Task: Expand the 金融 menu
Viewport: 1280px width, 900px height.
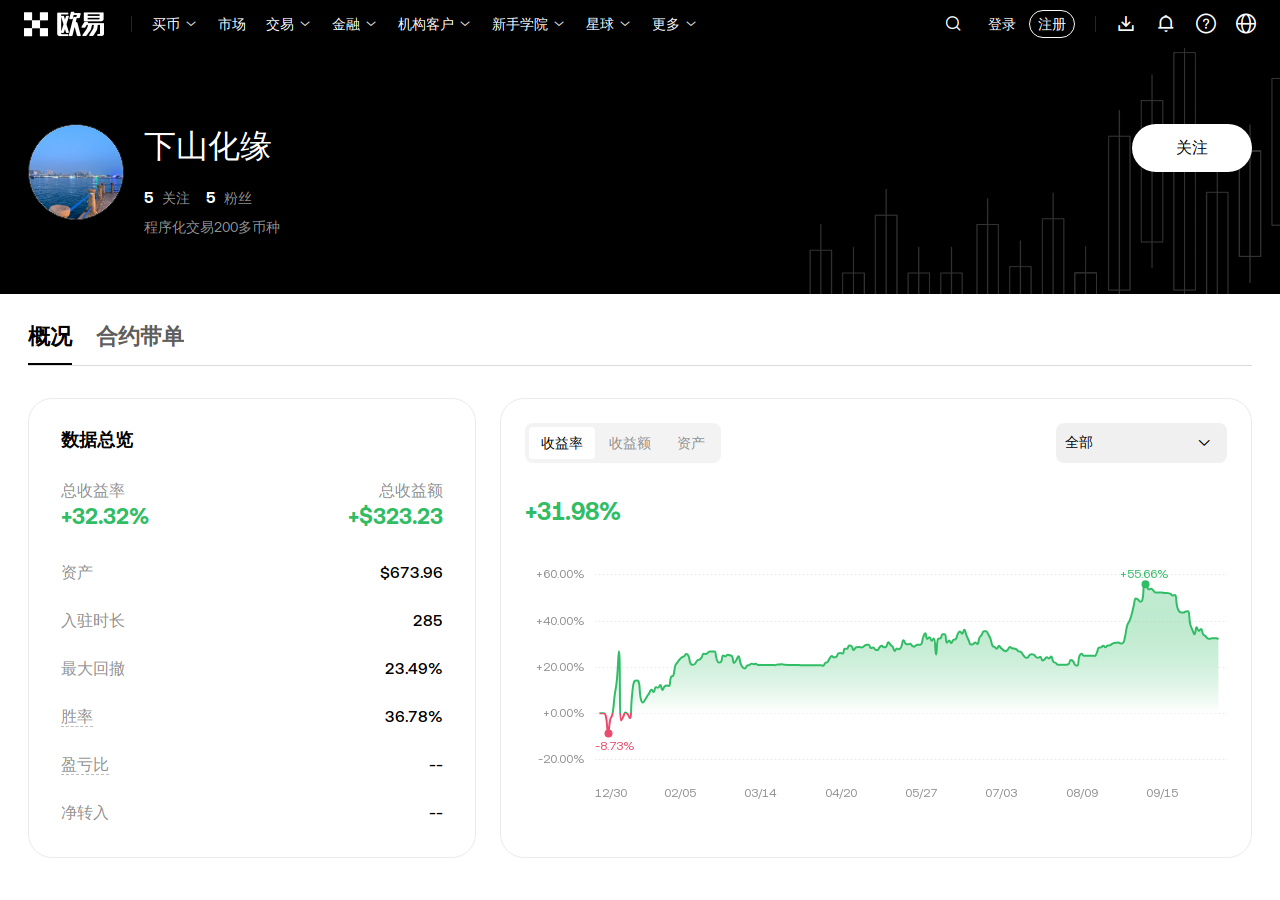Action: point(354,24)
